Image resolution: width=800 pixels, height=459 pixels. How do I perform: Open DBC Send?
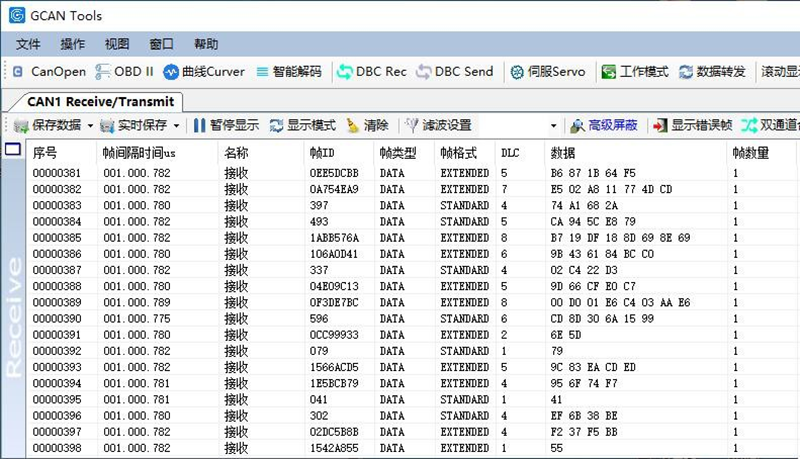click(x=454, y=72)
